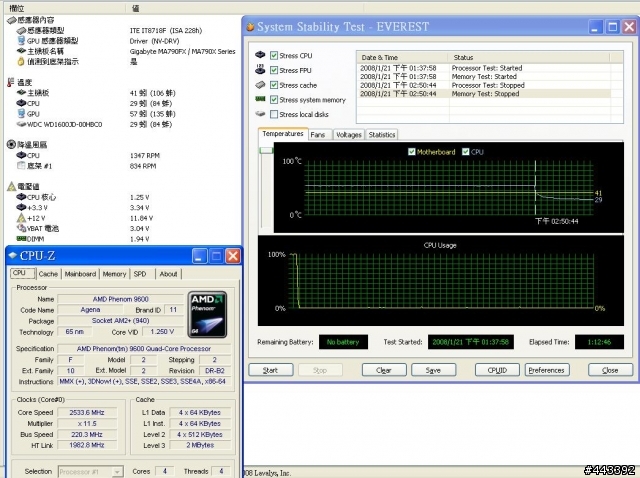Click the GPU 感應器類型 row icon
640x478 pixels.
21,40
